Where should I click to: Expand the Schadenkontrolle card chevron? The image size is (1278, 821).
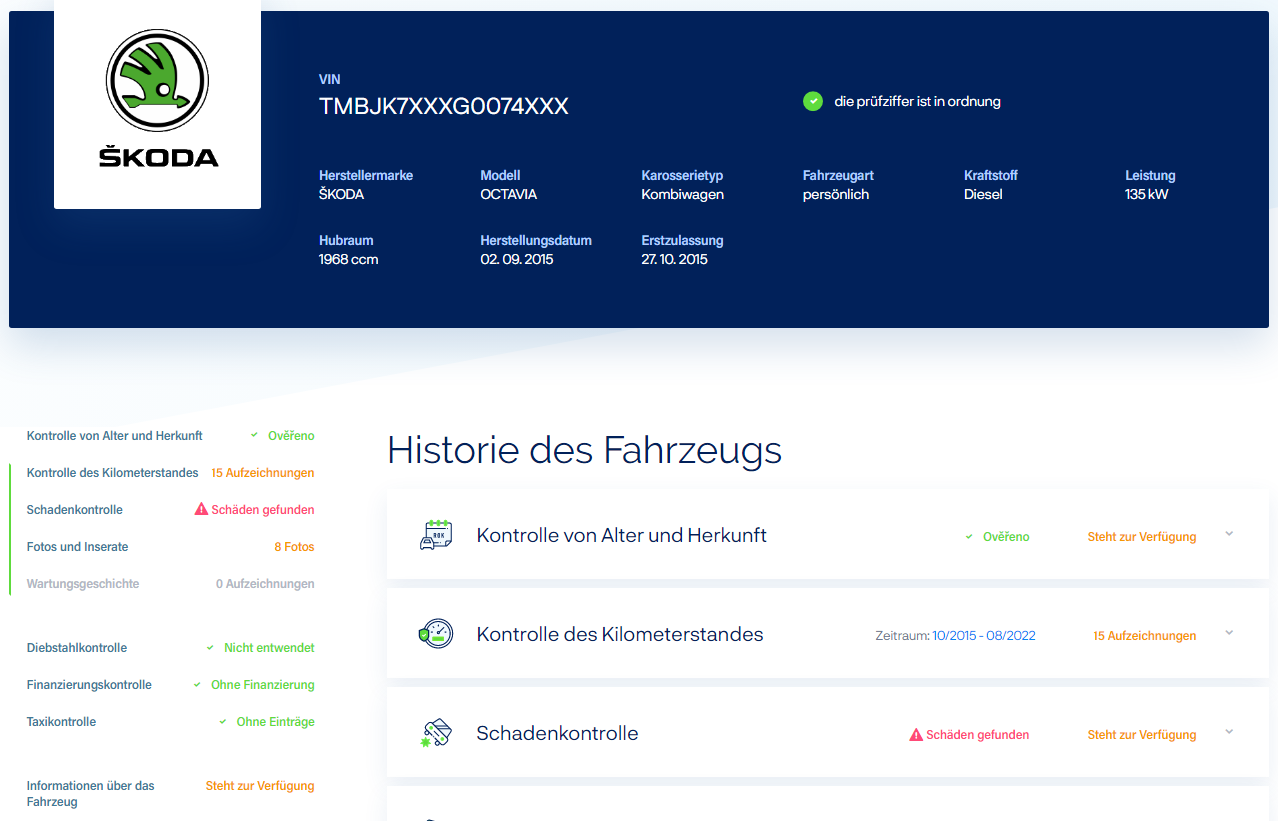point(1229,732)
